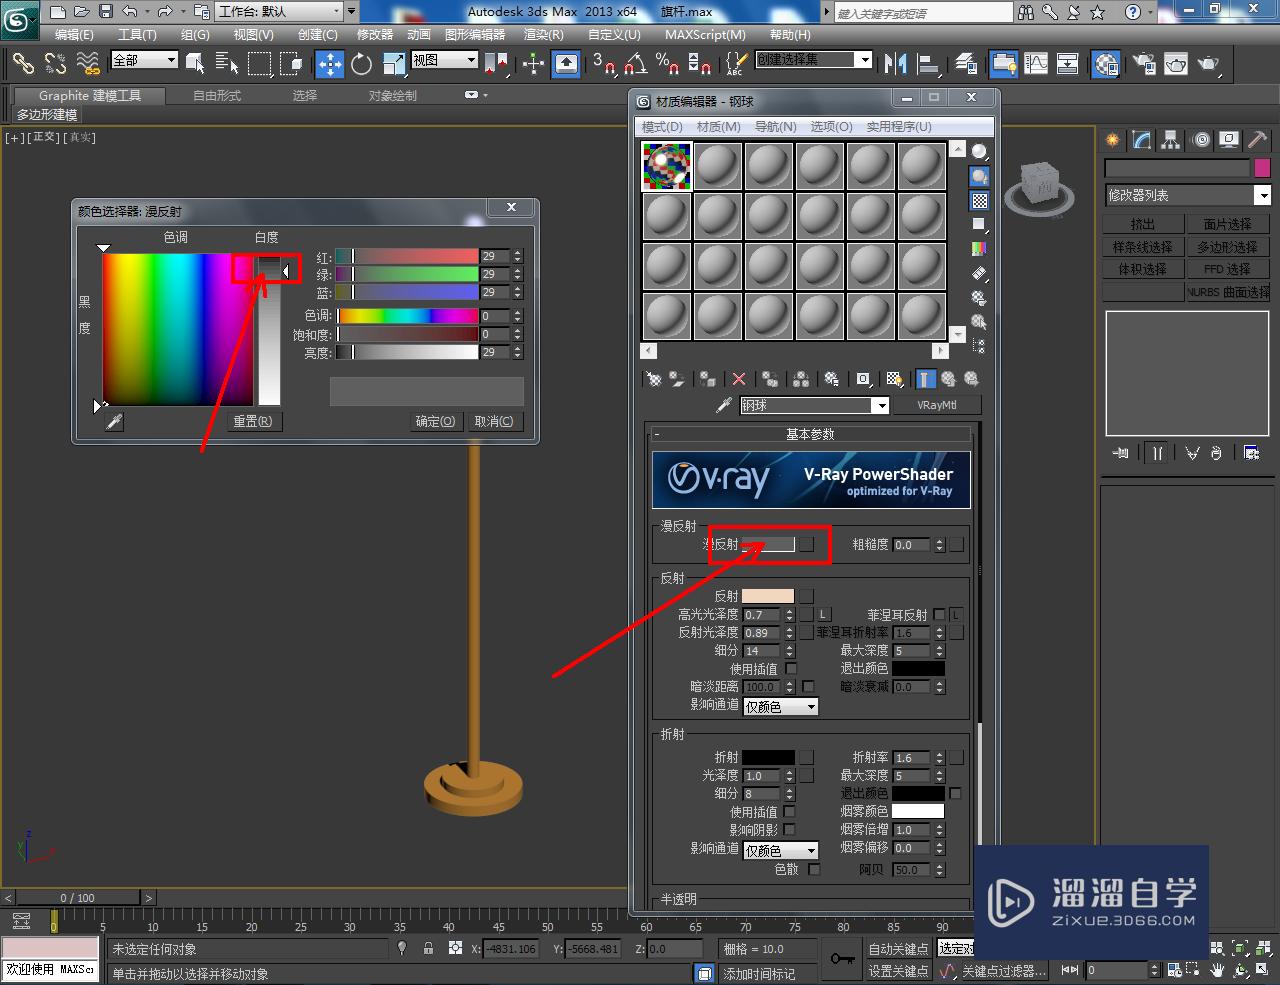Viewport: 1280px width, 985px height.
Task: Click Render Production teapot icon
Action: pos(1208,64)
